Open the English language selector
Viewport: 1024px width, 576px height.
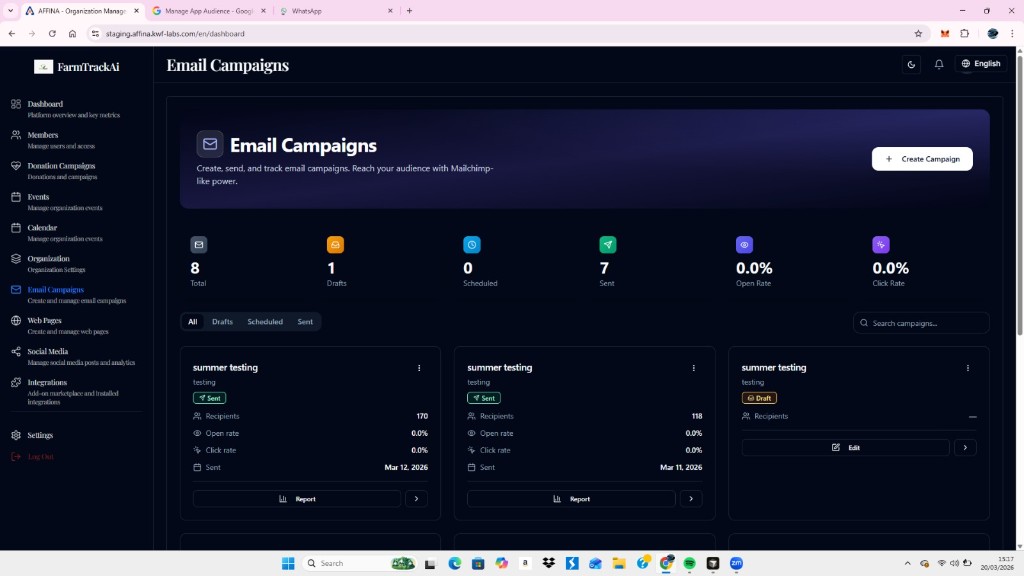tap(979, 63)
